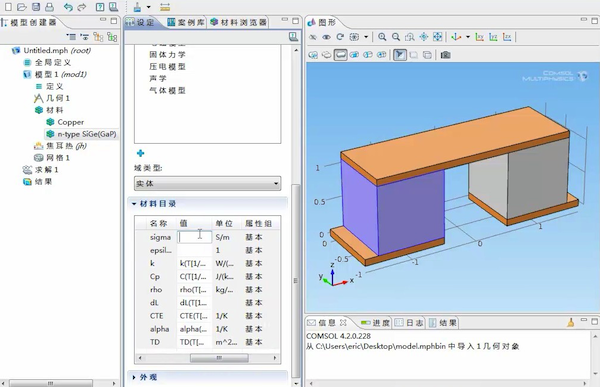Reset hiding with the refresh arrow icon

[340, 37]
